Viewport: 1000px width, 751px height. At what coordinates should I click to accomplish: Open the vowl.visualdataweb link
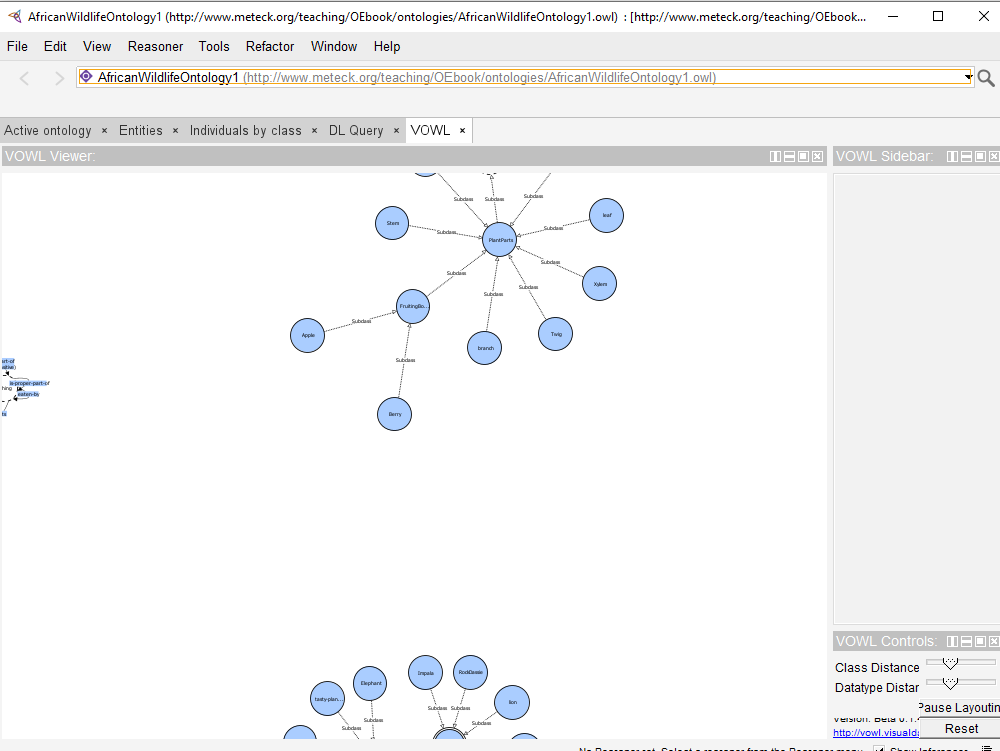pyautogui.click(x=877, y=732)
